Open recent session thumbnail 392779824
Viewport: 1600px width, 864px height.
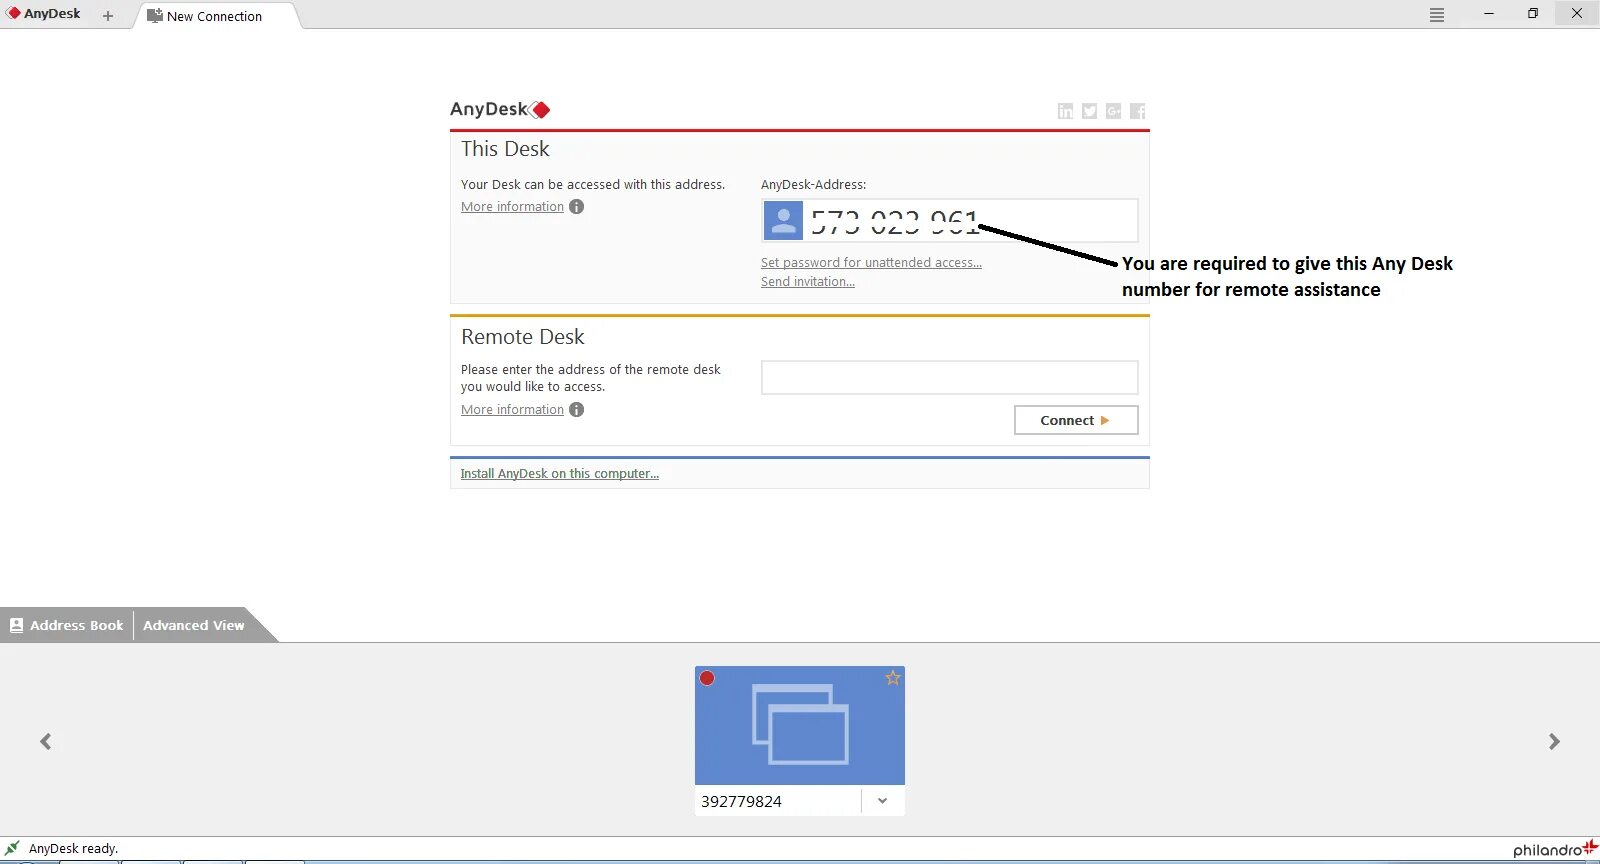pyautogui.click(x=800, y=725)
